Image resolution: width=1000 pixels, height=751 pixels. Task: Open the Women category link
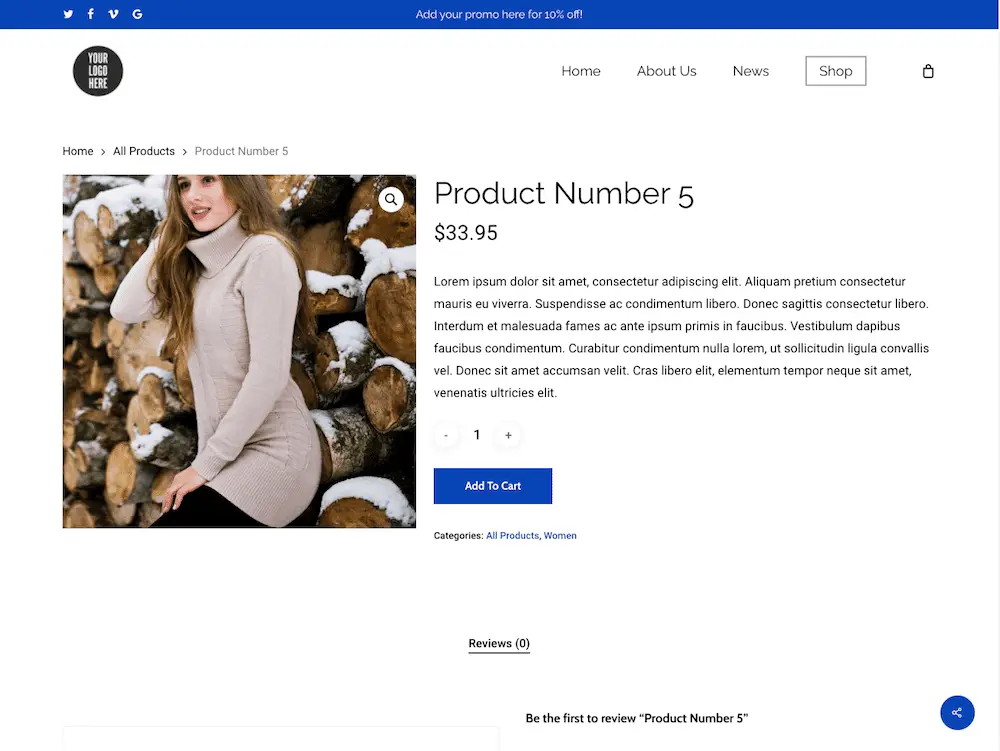point(560,536)
